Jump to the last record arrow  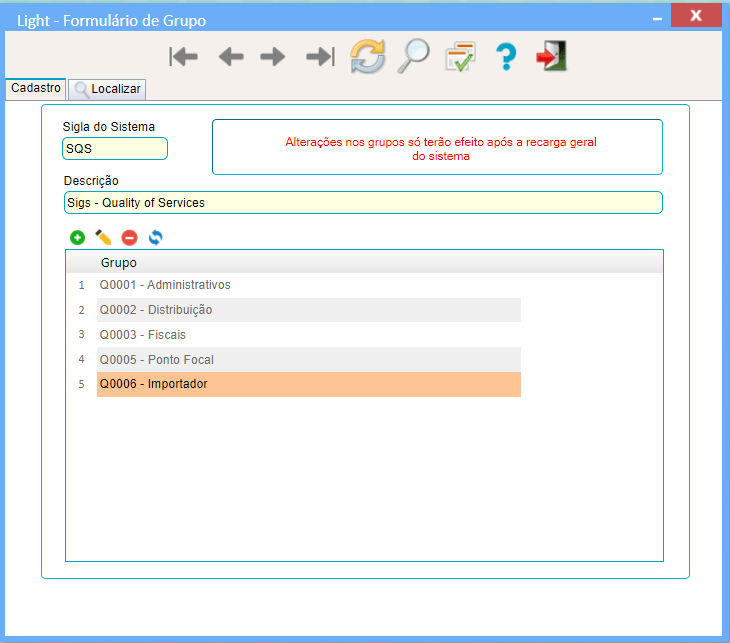[320, 57]
